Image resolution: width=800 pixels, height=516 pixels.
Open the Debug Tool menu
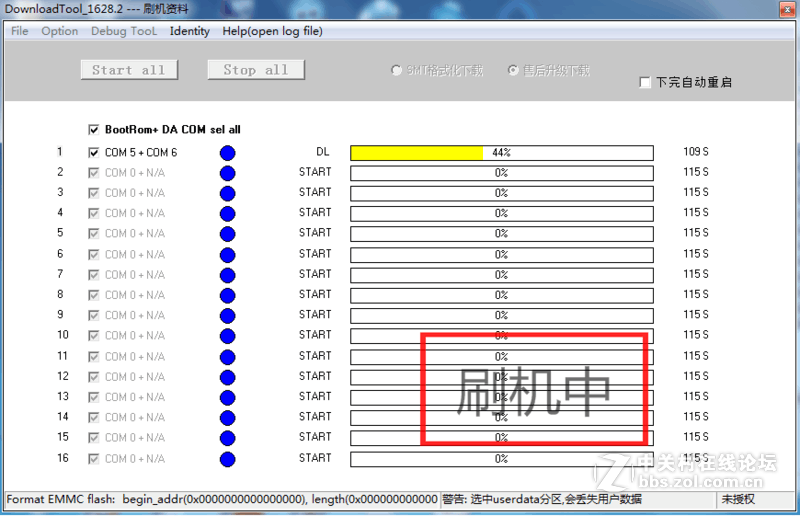(x=124, y=31)
